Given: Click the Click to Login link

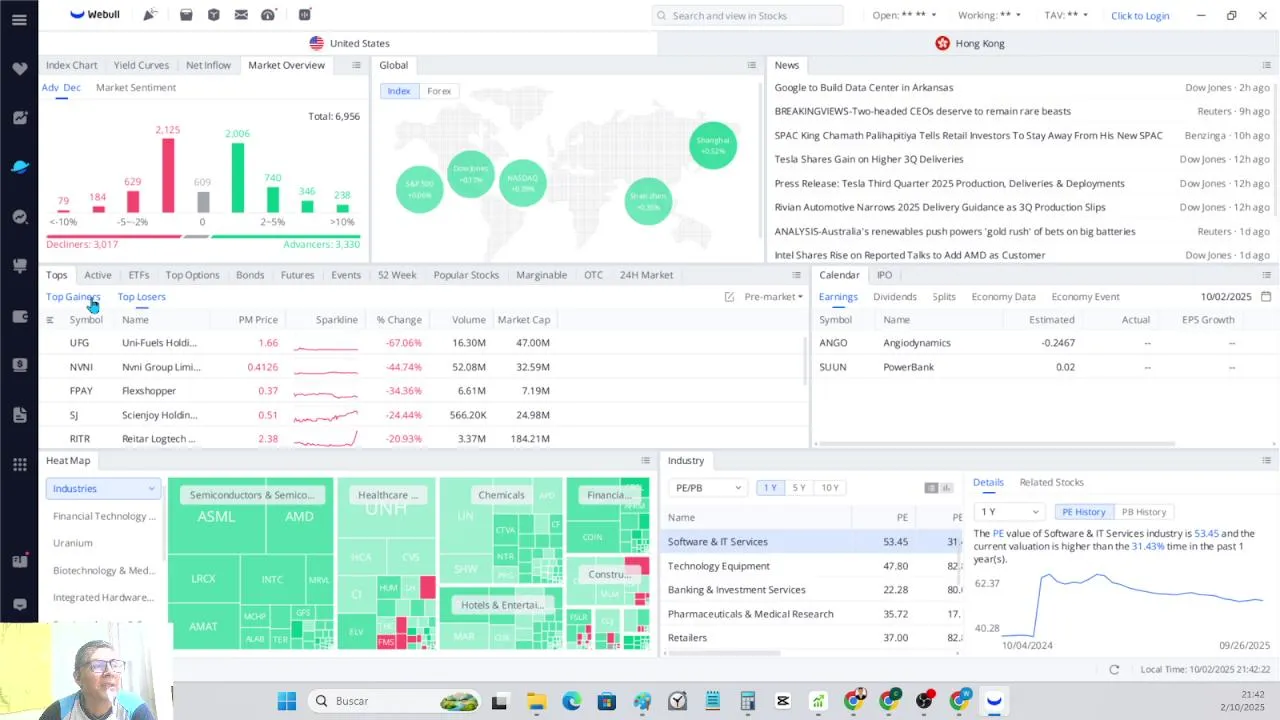Looking at the screenshot, I should pos(1140,16).
